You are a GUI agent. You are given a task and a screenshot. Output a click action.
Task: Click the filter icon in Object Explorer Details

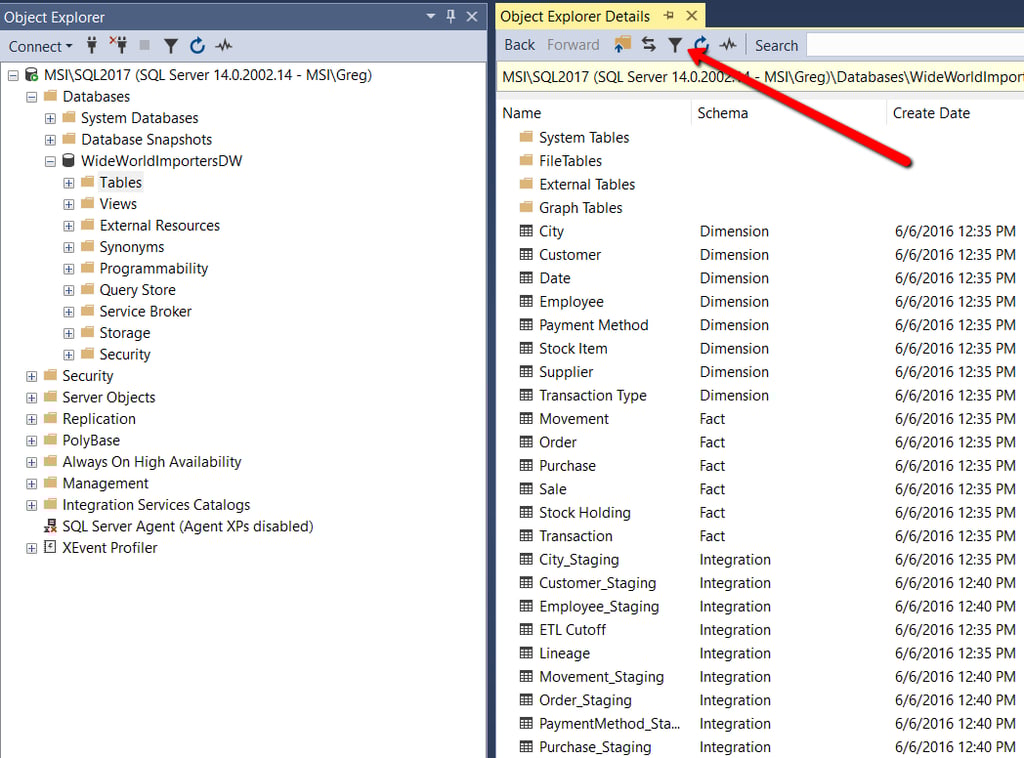click(x=675, y=45)
